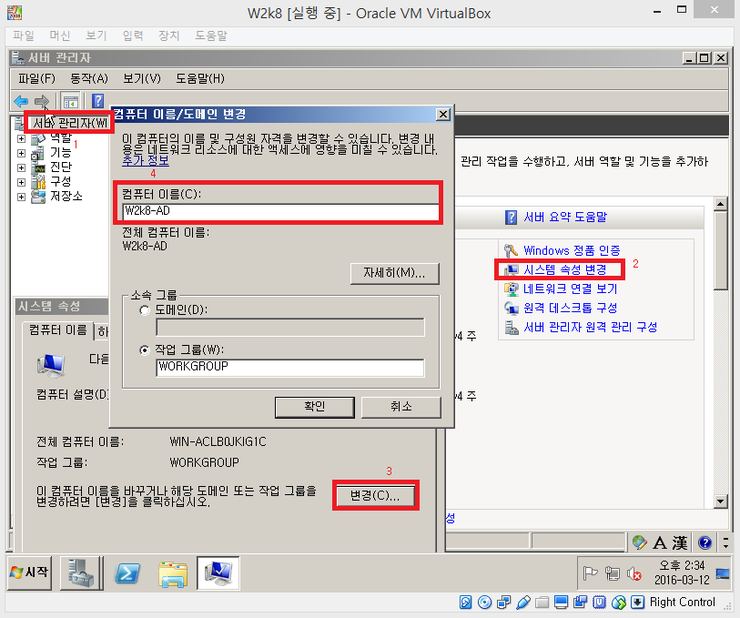Image resolution: width=740 pixels, height=618 pixels.
Task: Click the blue help icon in toolbar
Action: tap(97, 101)
